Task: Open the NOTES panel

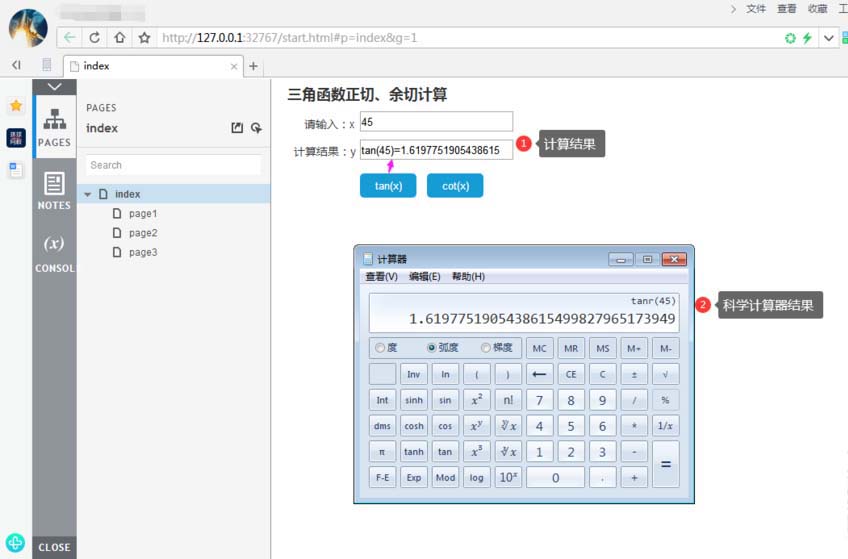Action: [x=54, y=190]
